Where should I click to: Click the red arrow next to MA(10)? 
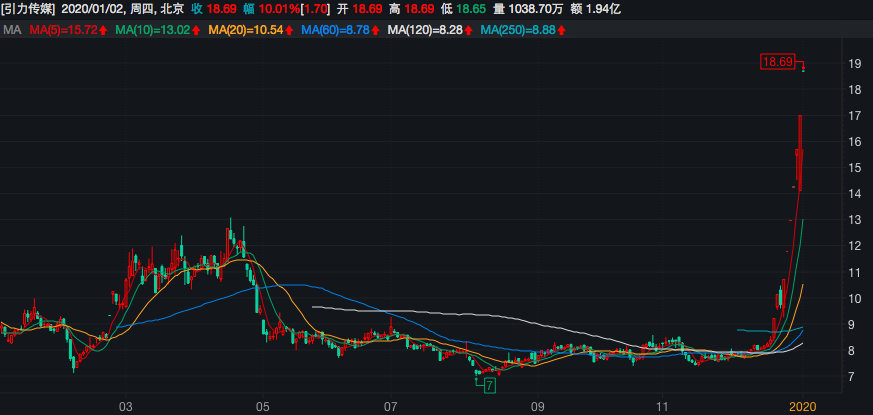pyautogui.click(x=196, y=31)
